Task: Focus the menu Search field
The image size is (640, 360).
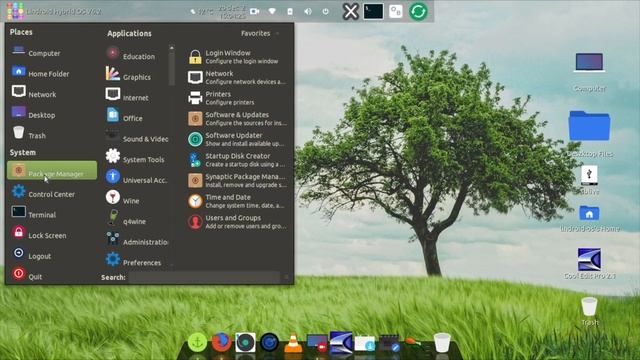Action: coord(204,277)
